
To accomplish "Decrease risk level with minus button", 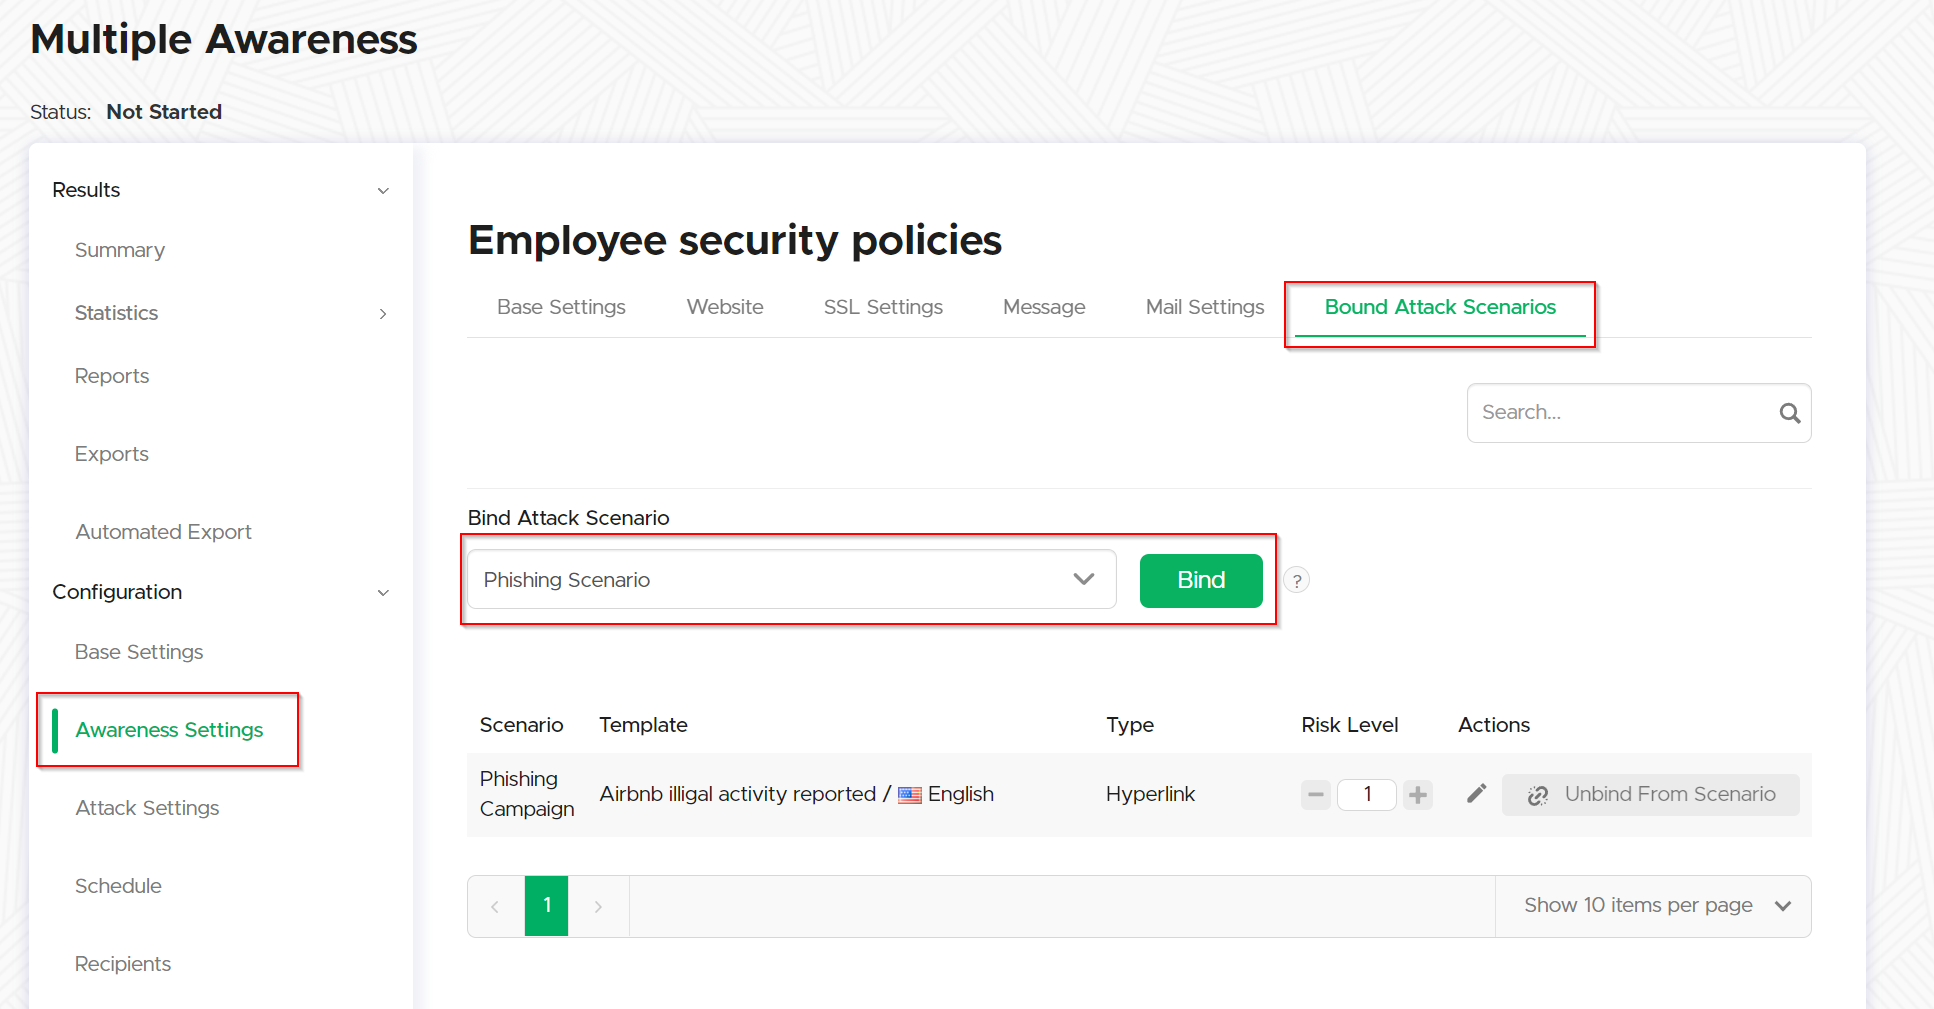I will [1316, 795].
